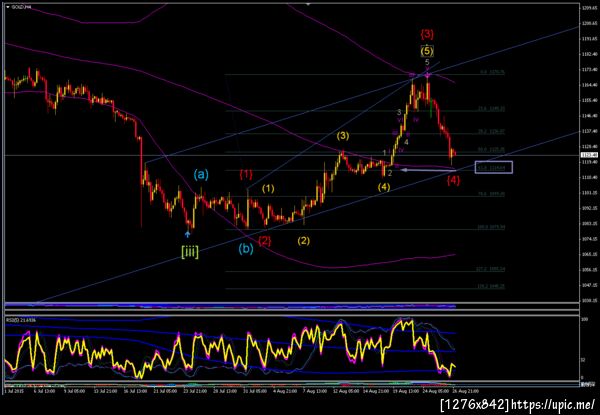Viewport: 600px width, 415px height.
Task: Click the 26 Aug 21:00 time label
Action: tap(466, 391)
